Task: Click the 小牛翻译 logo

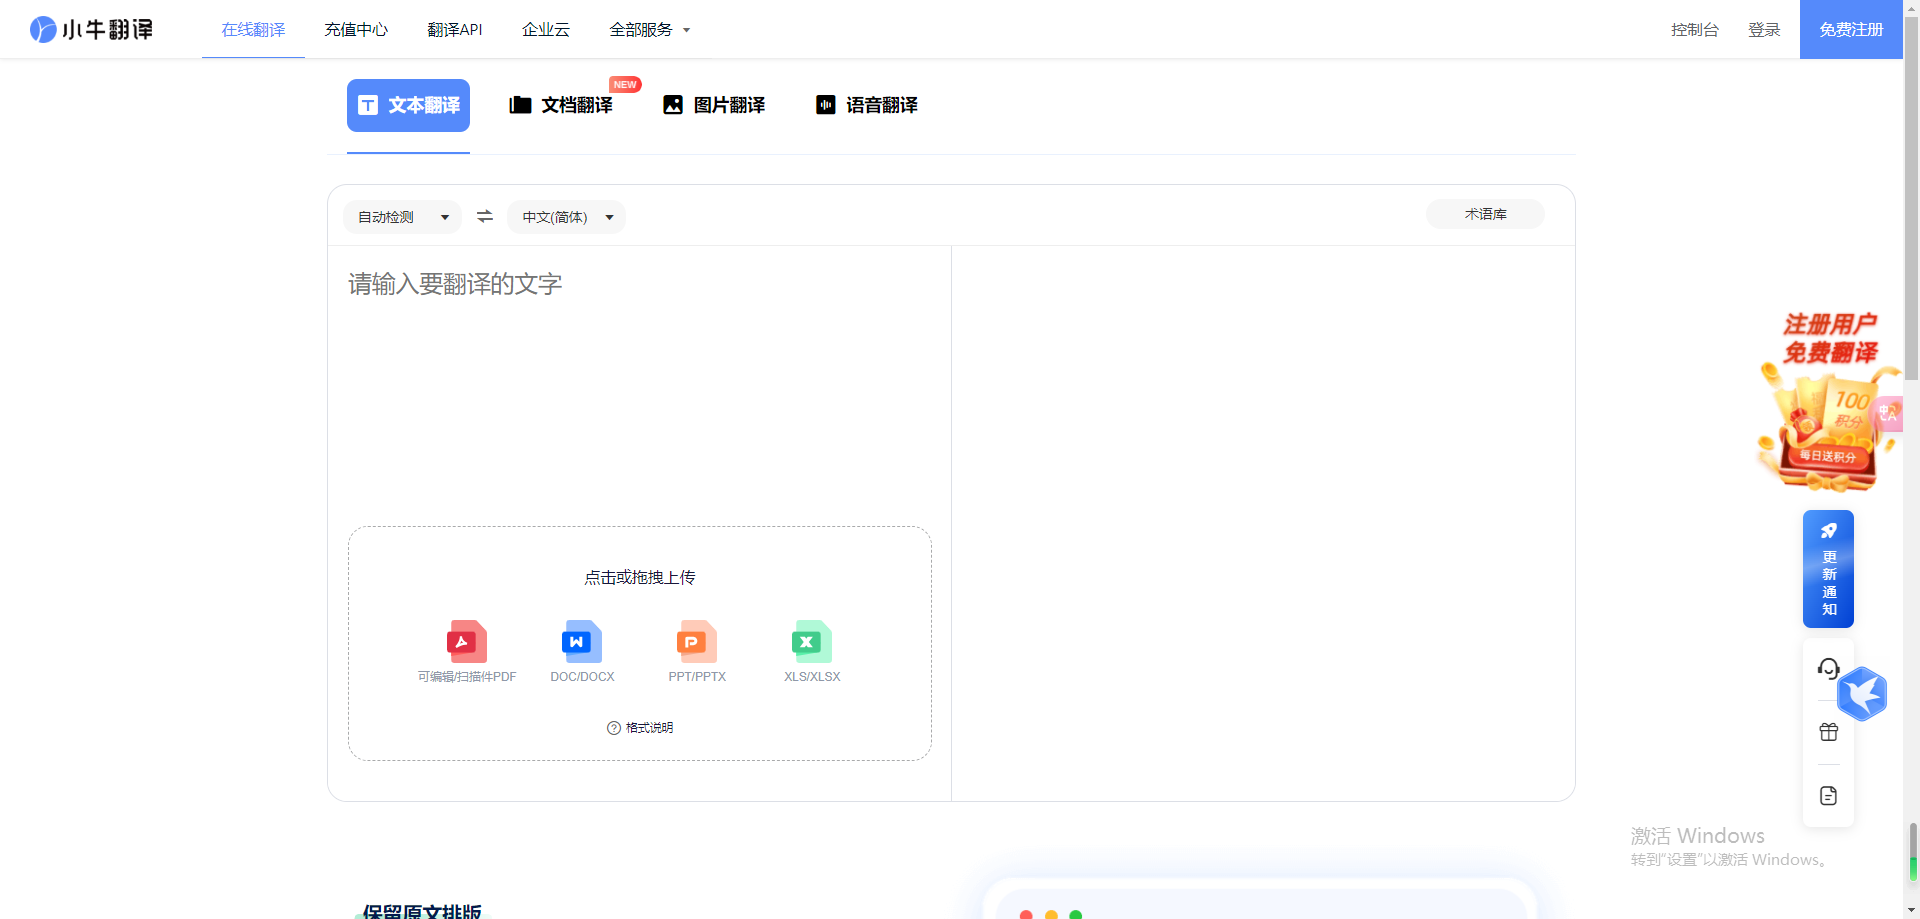Action: [x=91, y=29]
